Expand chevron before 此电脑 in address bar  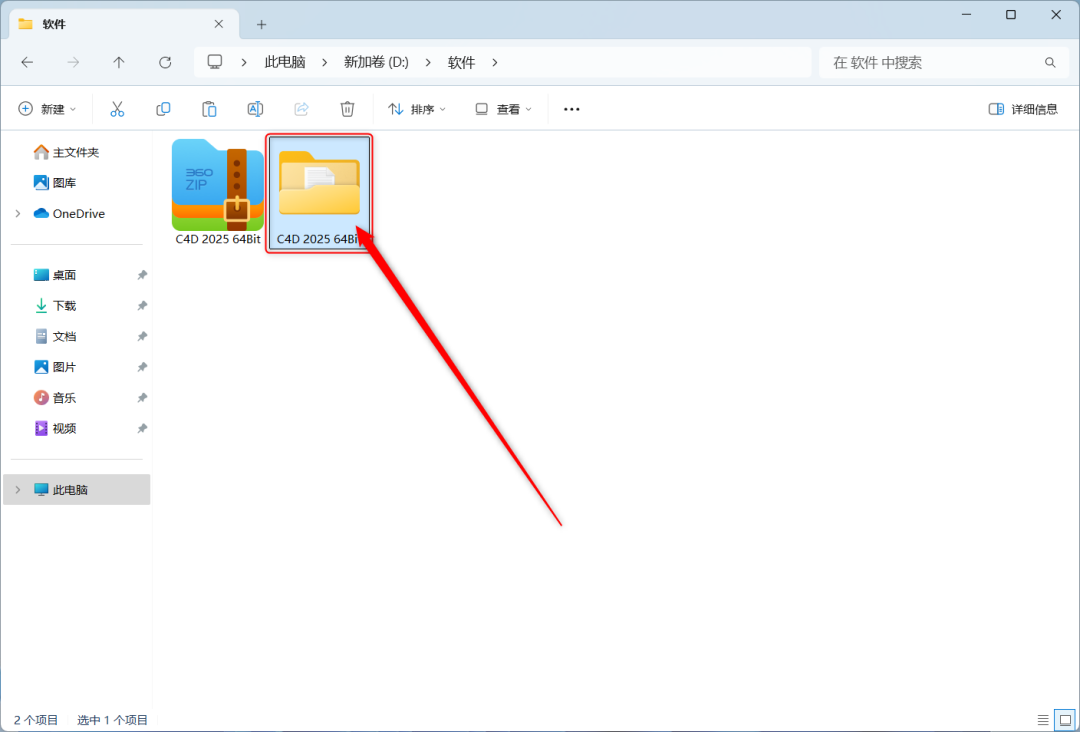coord(244,63)
